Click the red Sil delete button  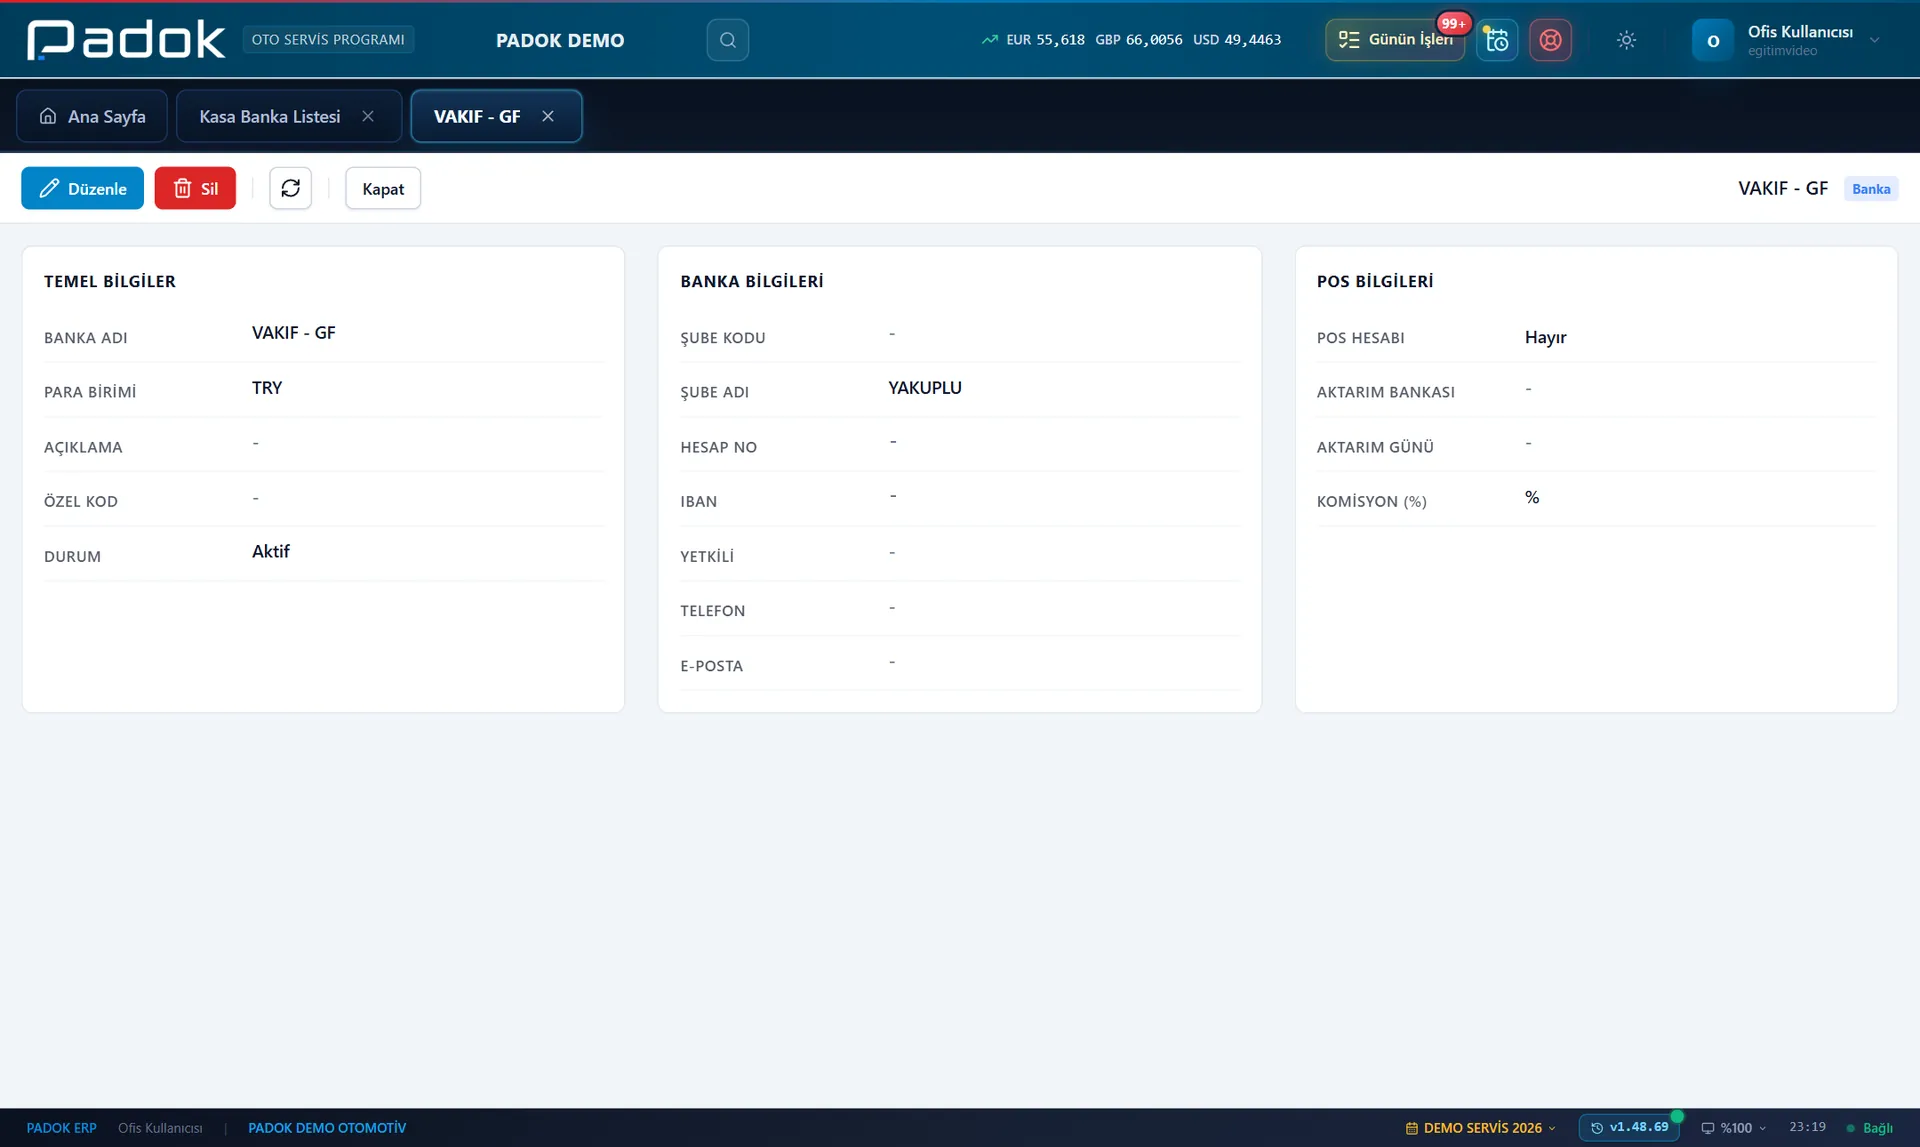[195, 188]
